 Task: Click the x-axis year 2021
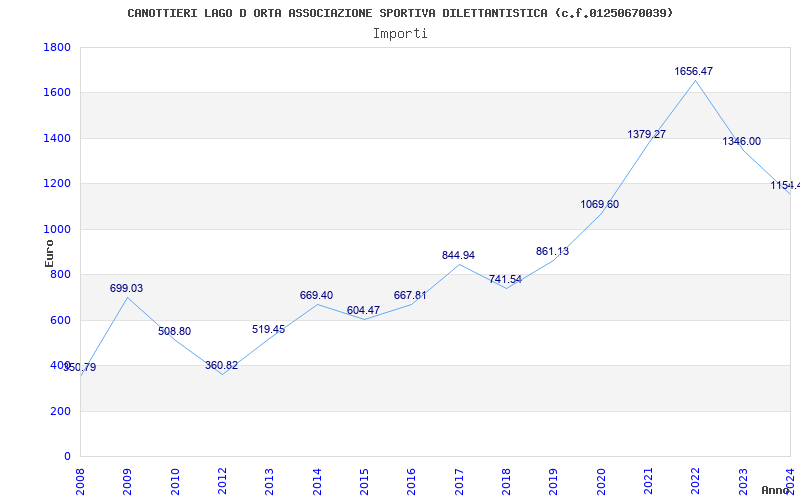(x=648, y=482)
